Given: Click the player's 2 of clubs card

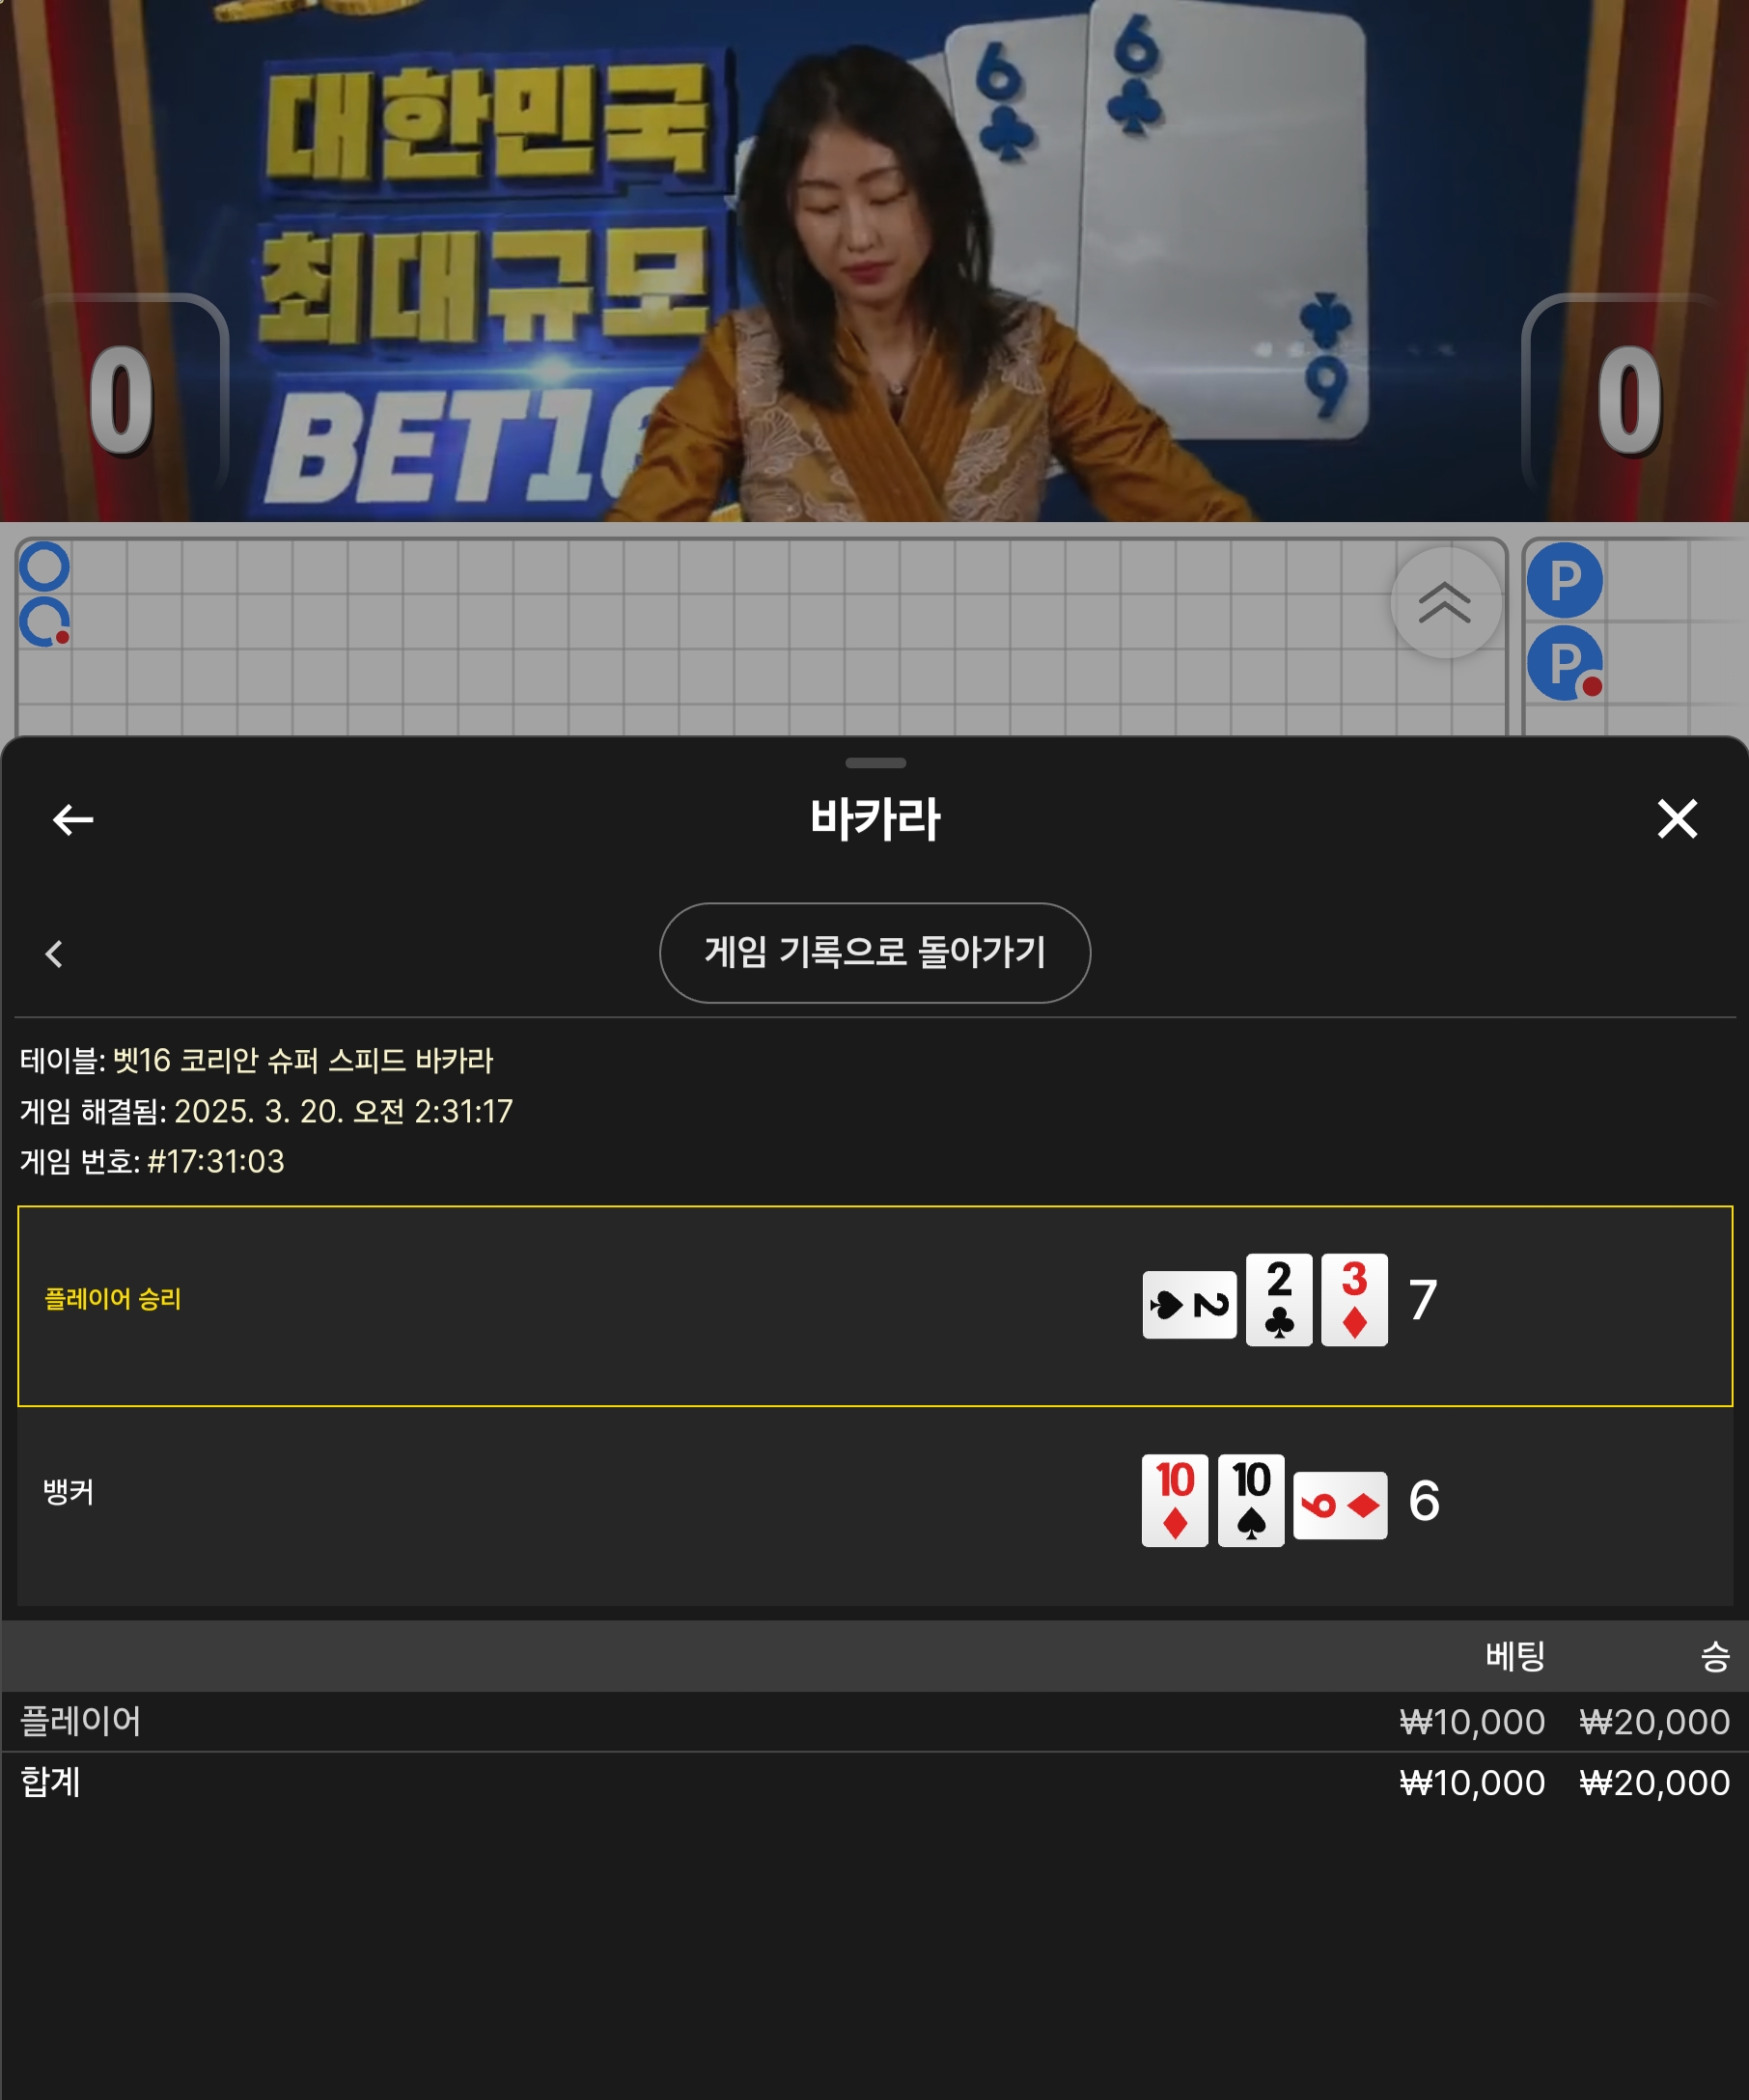Looking at the screenshot, I should 1279,1299.
